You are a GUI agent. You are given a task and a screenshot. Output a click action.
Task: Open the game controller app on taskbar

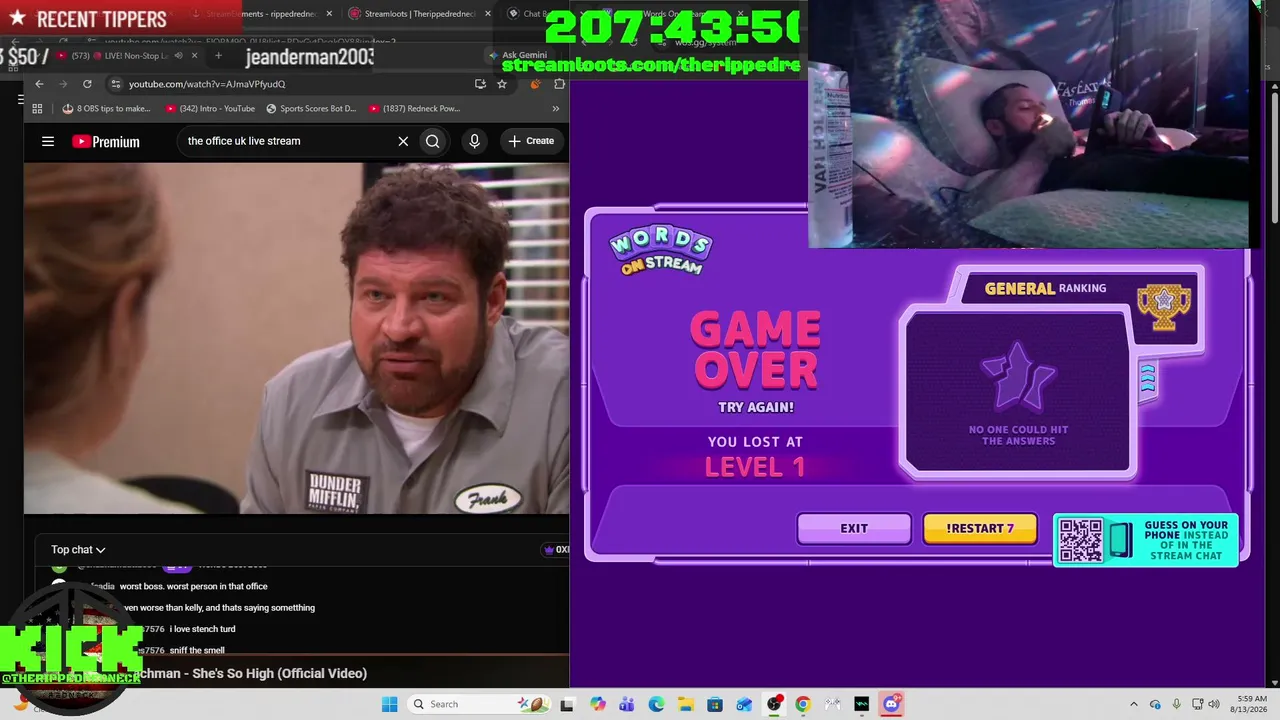[832, 704]
